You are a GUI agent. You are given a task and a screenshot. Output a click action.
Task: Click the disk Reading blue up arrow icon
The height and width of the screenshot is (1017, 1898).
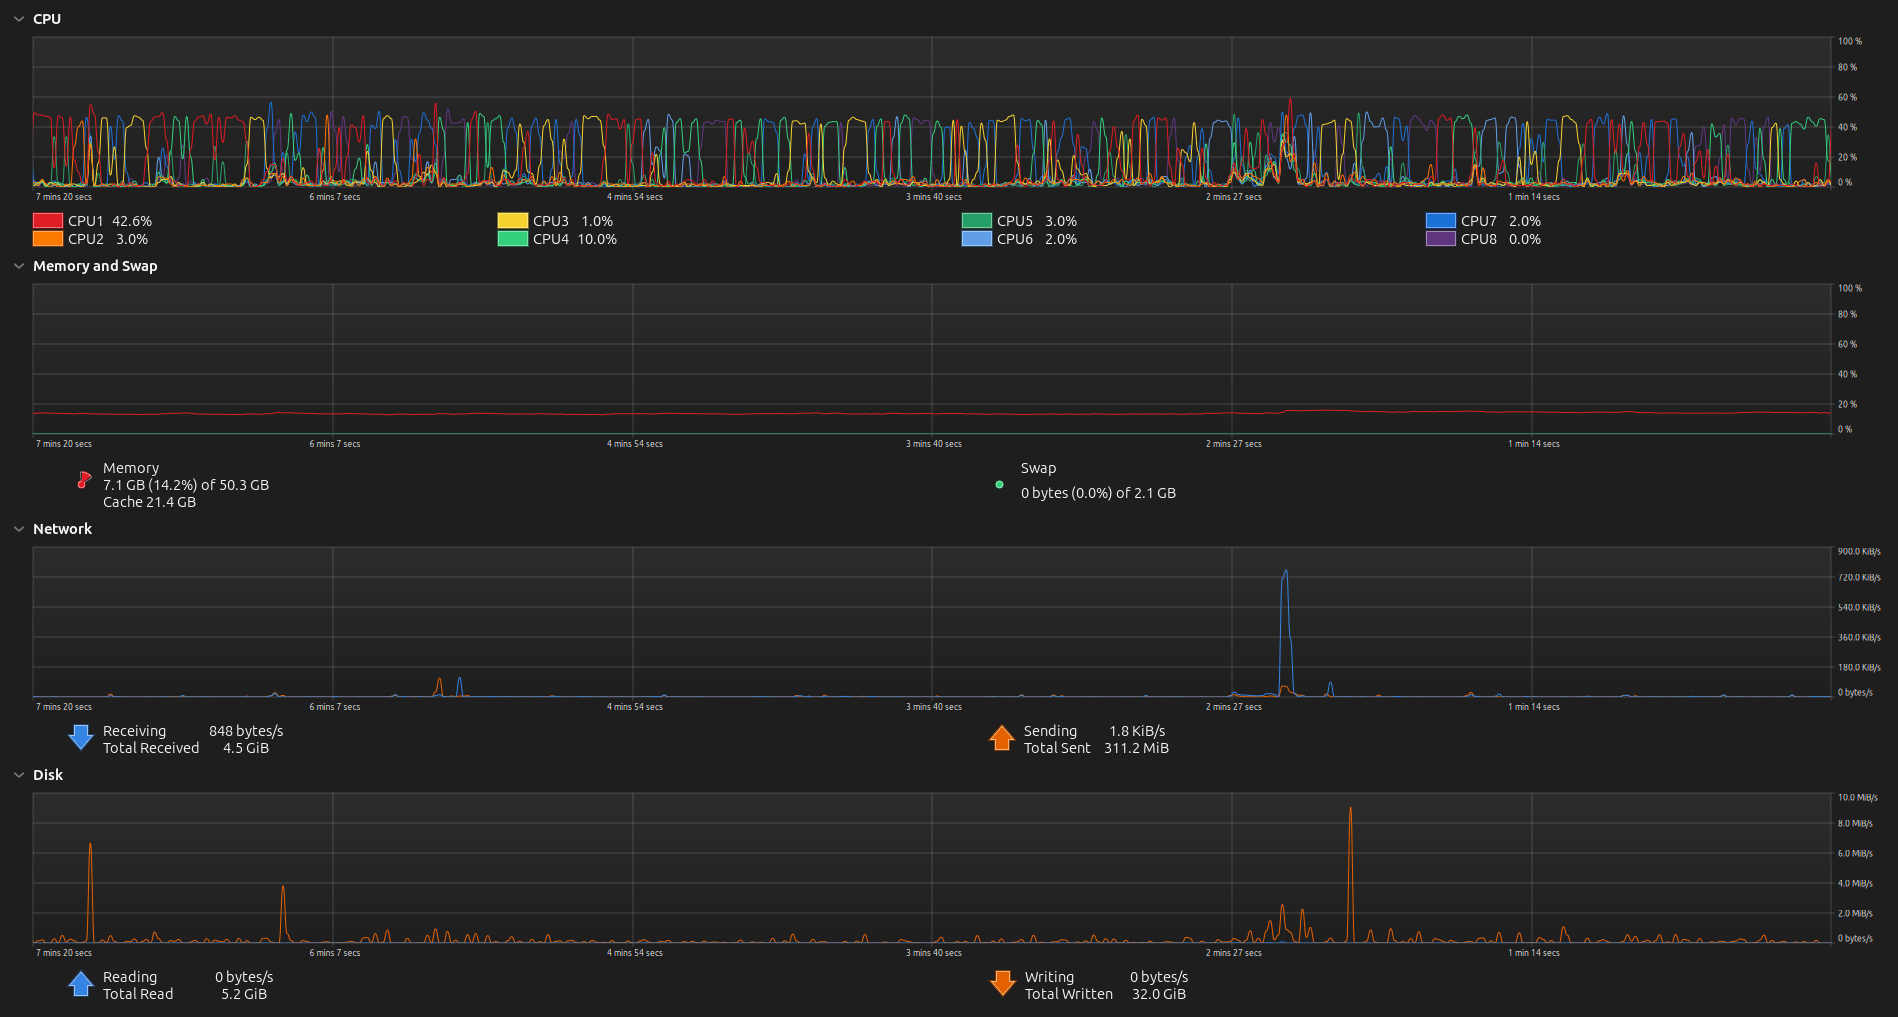81,984
